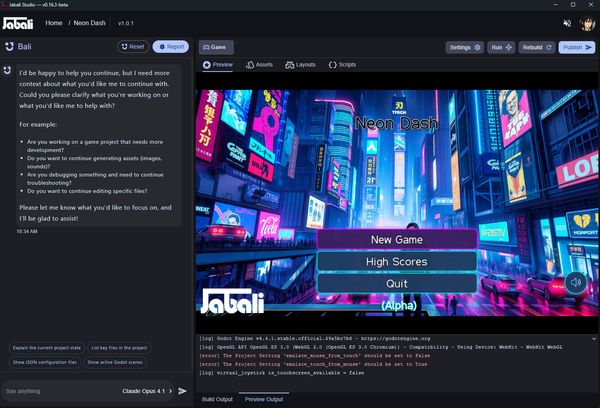Image resolution: width=600 pixels, height=408 pixels.
Task: Rebuild the project
Action: coord(537,46)
